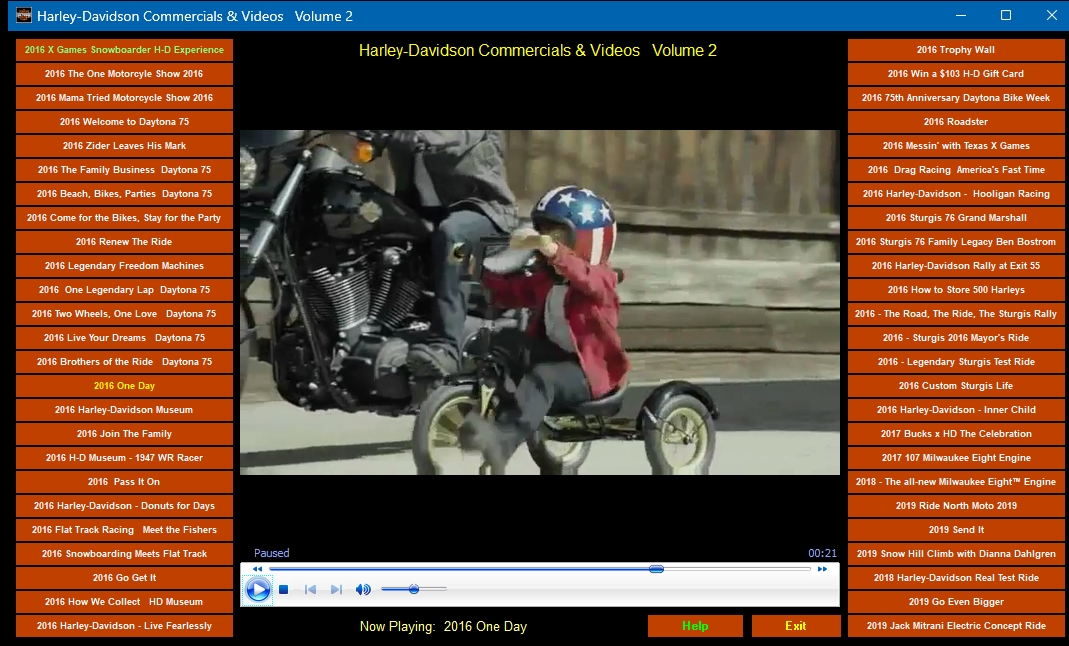The image size is (1069, 646).
Task: Play 2016 Beach, Bikes, Parties Daytona 75
Action: click(x=124, y=194)
